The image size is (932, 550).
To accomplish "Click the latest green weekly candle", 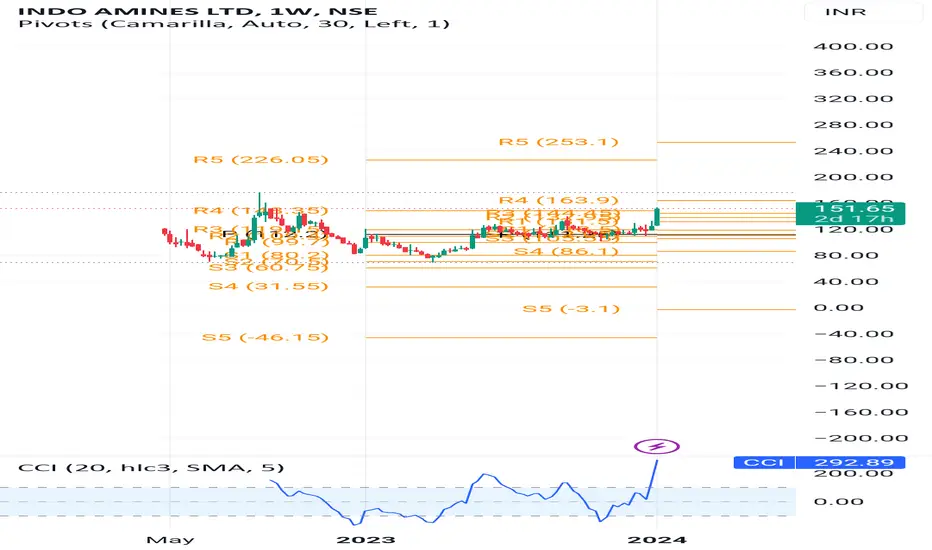I will [x=657, y=216].
